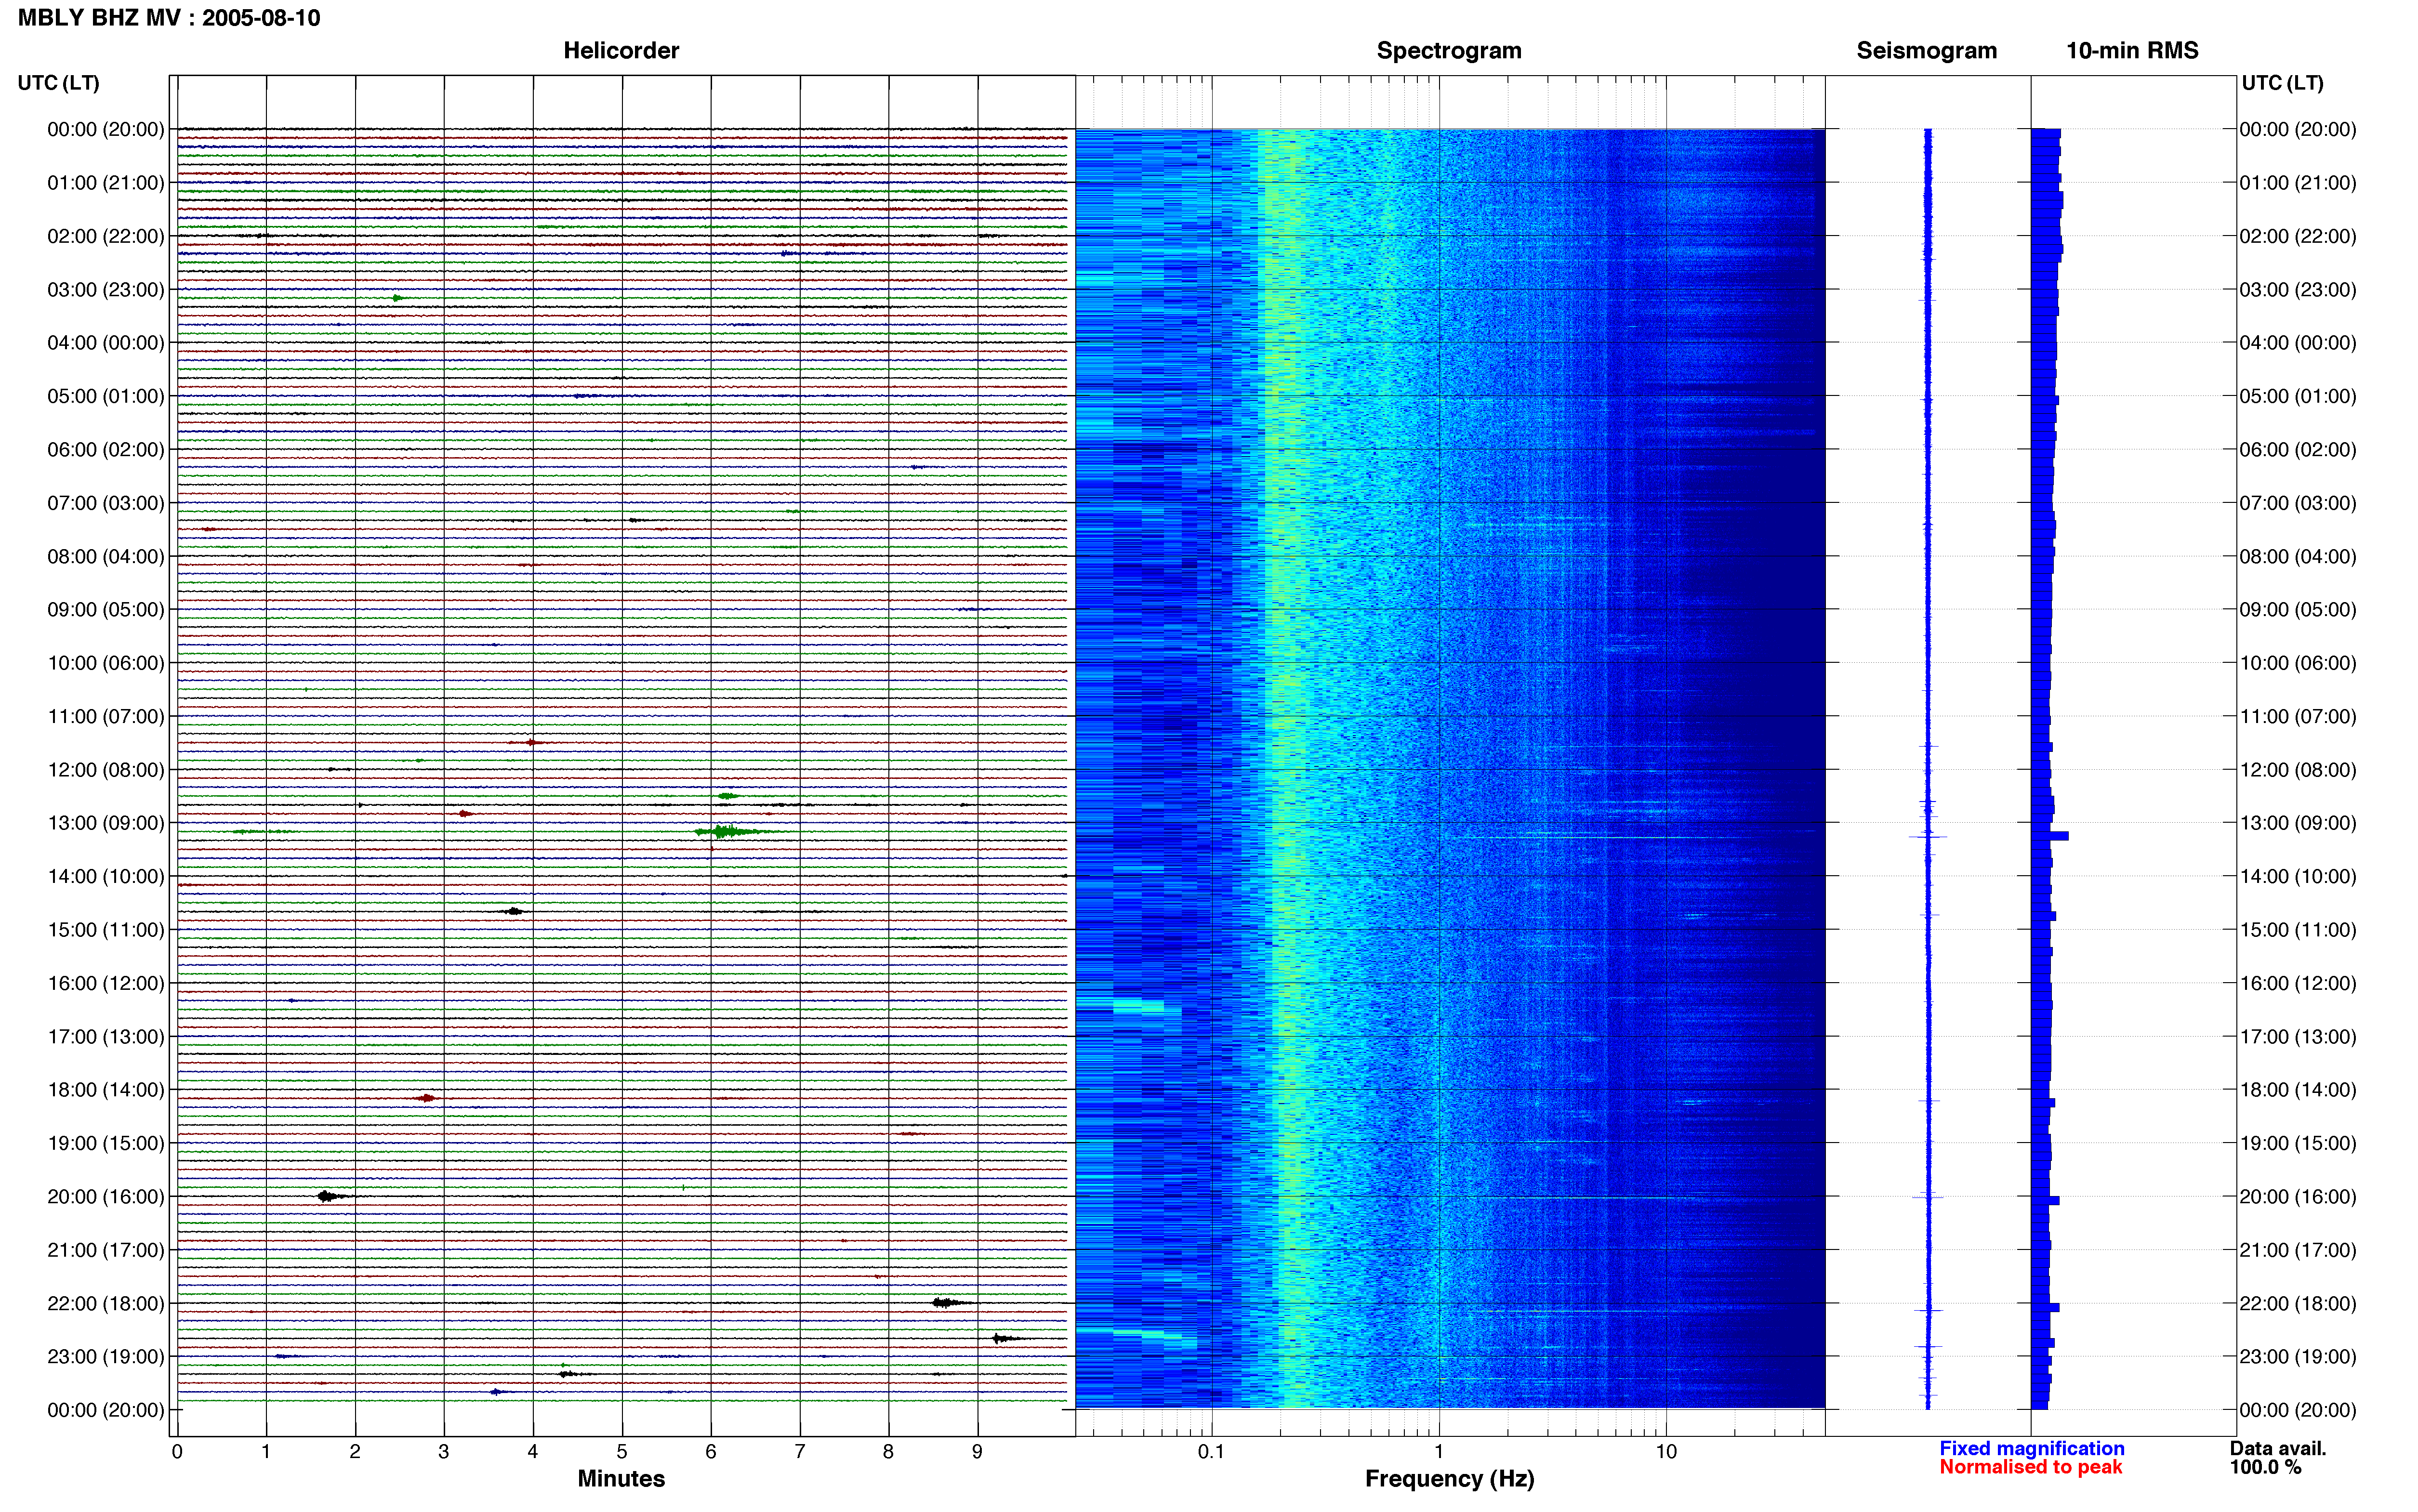The height and width of the screenshot is (1512, 2418).
Task: Click the left time label '22:00 (18:00)'
Action: pos(106,1303)
